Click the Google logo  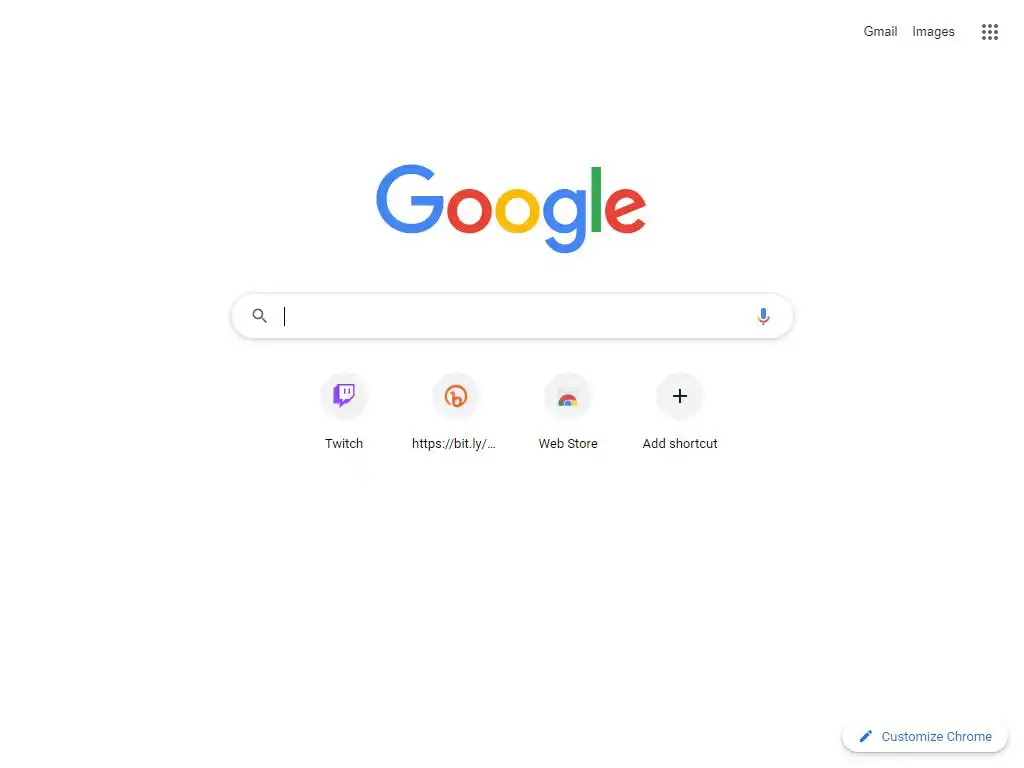tap(511, 208)
